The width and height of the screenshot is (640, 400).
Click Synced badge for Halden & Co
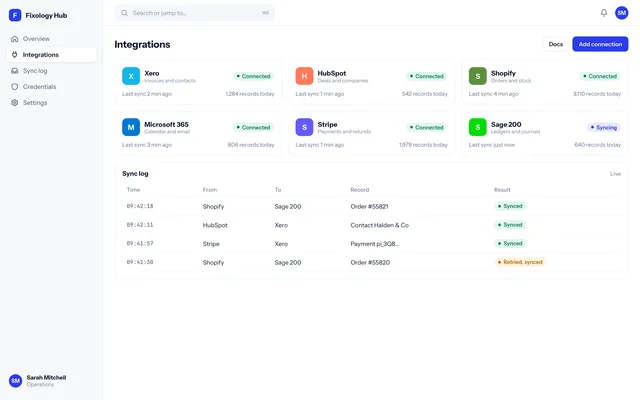510,225
